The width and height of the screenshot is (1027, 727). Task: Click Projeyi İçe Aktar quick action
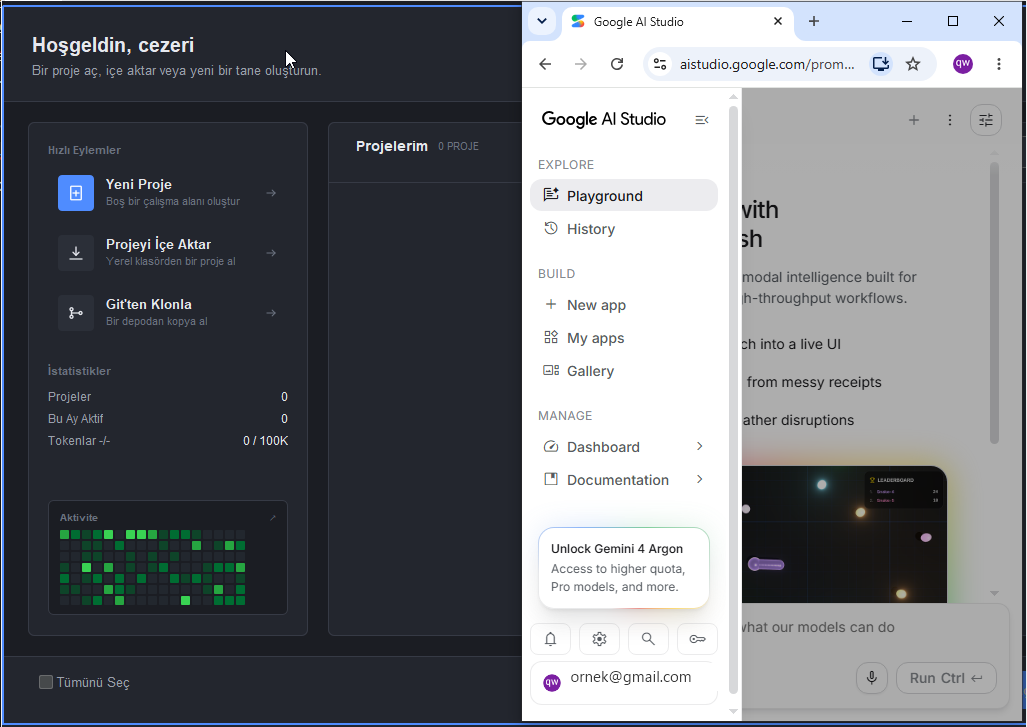168,253
